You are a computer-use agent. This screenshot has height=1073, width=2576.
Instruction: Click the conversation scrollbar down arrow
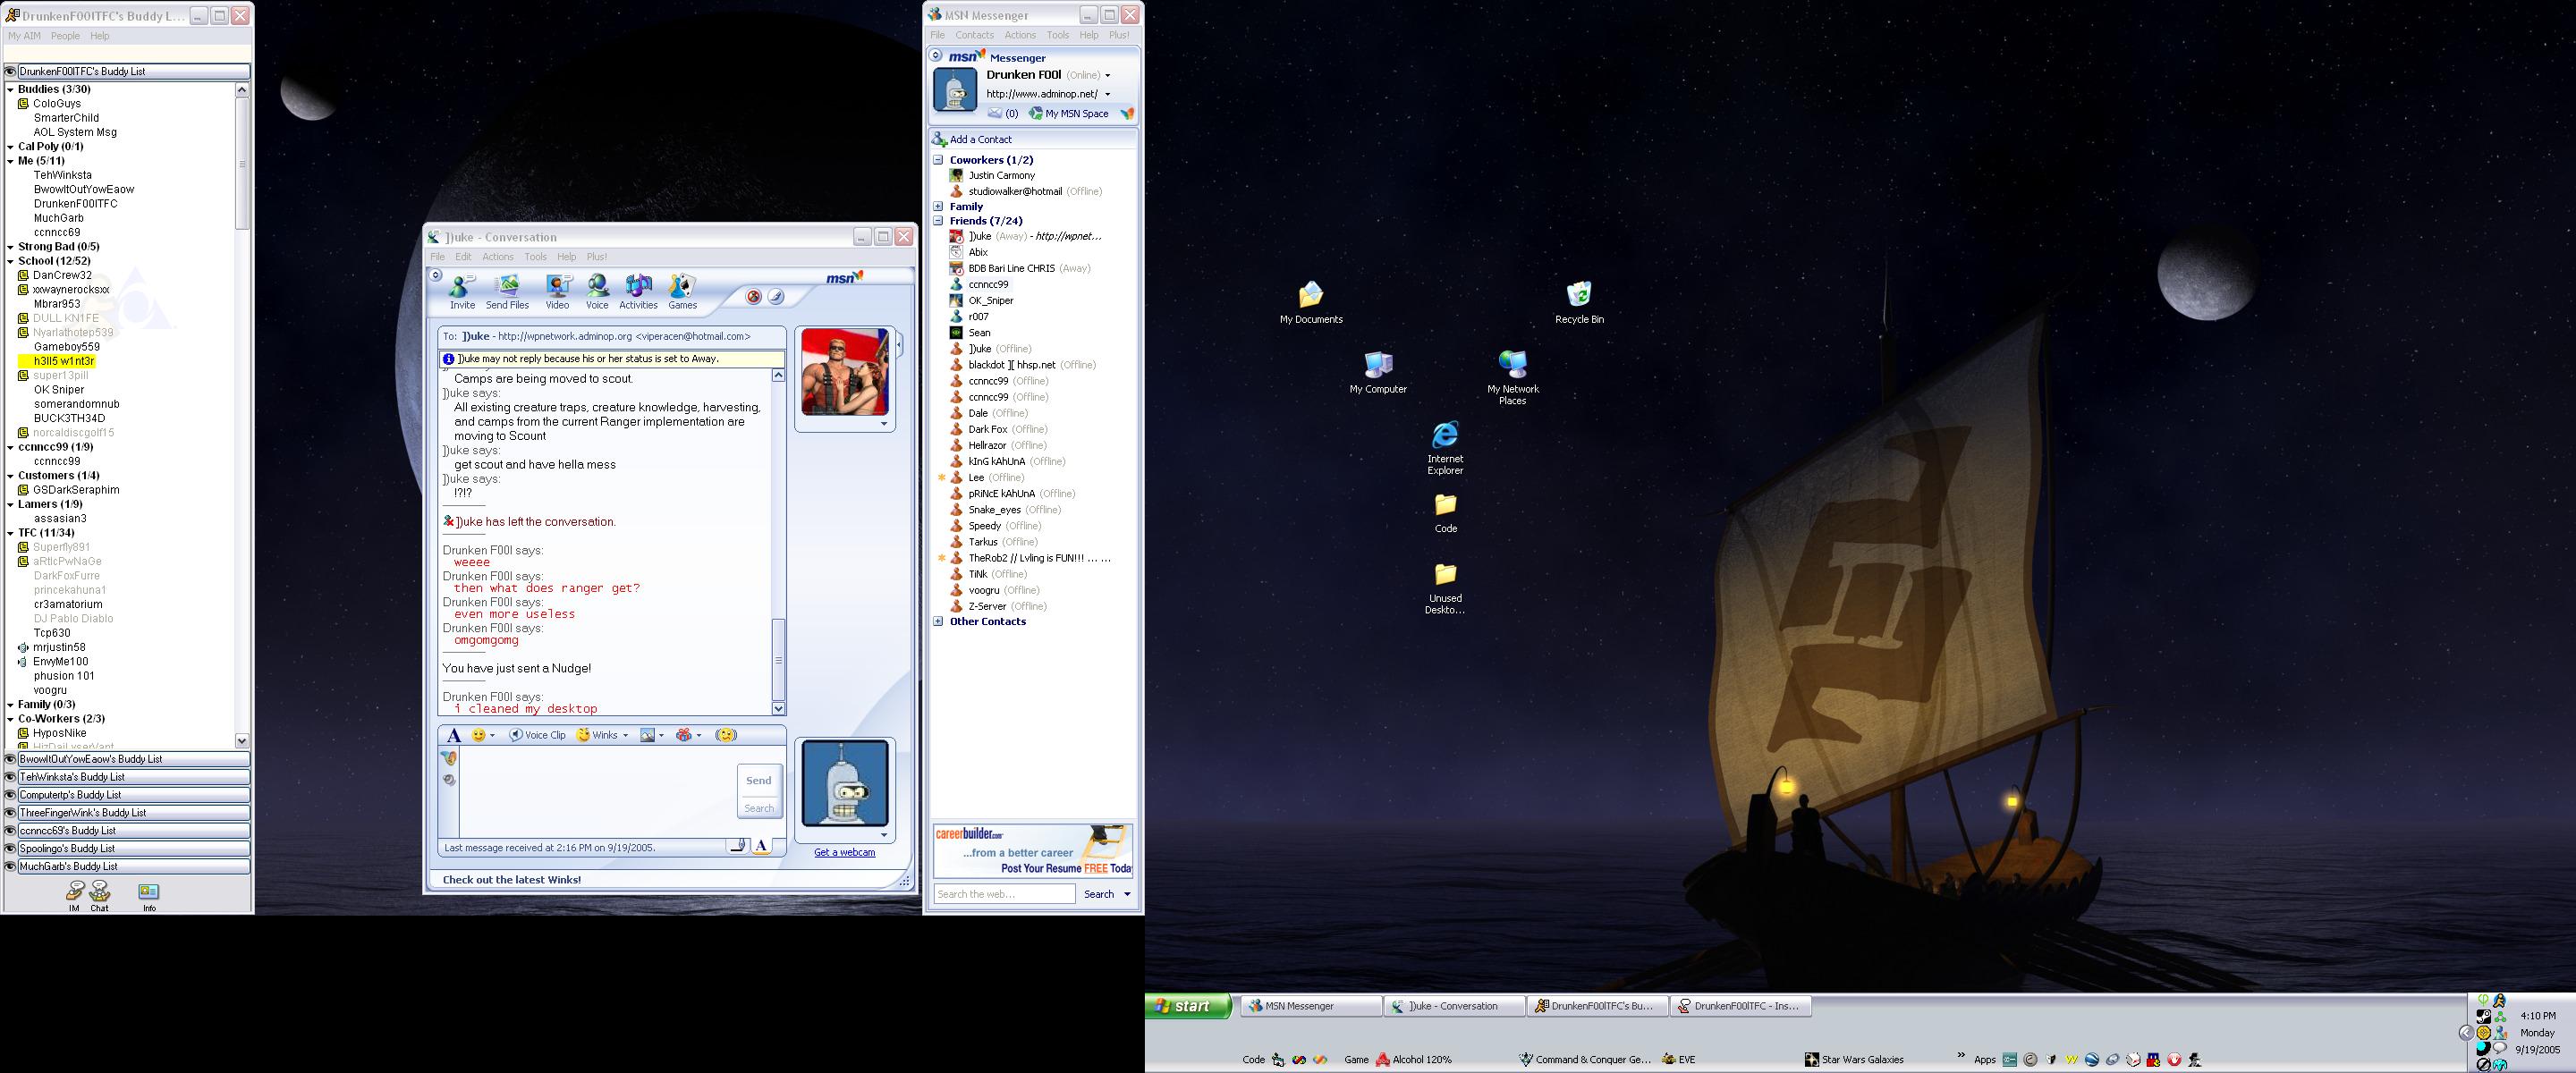[779, 709]
